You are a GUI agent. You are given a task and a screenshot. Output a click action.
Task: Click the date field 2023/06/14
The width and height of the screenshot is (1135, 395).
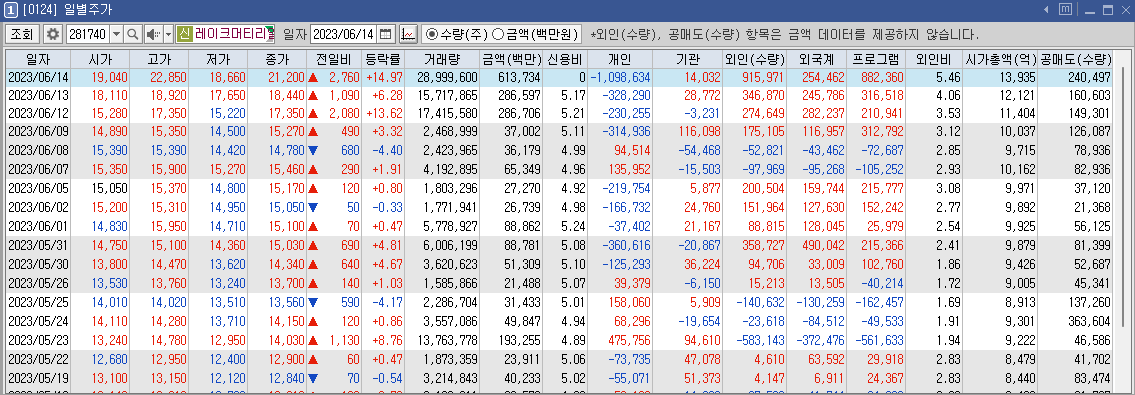[343, 34]
